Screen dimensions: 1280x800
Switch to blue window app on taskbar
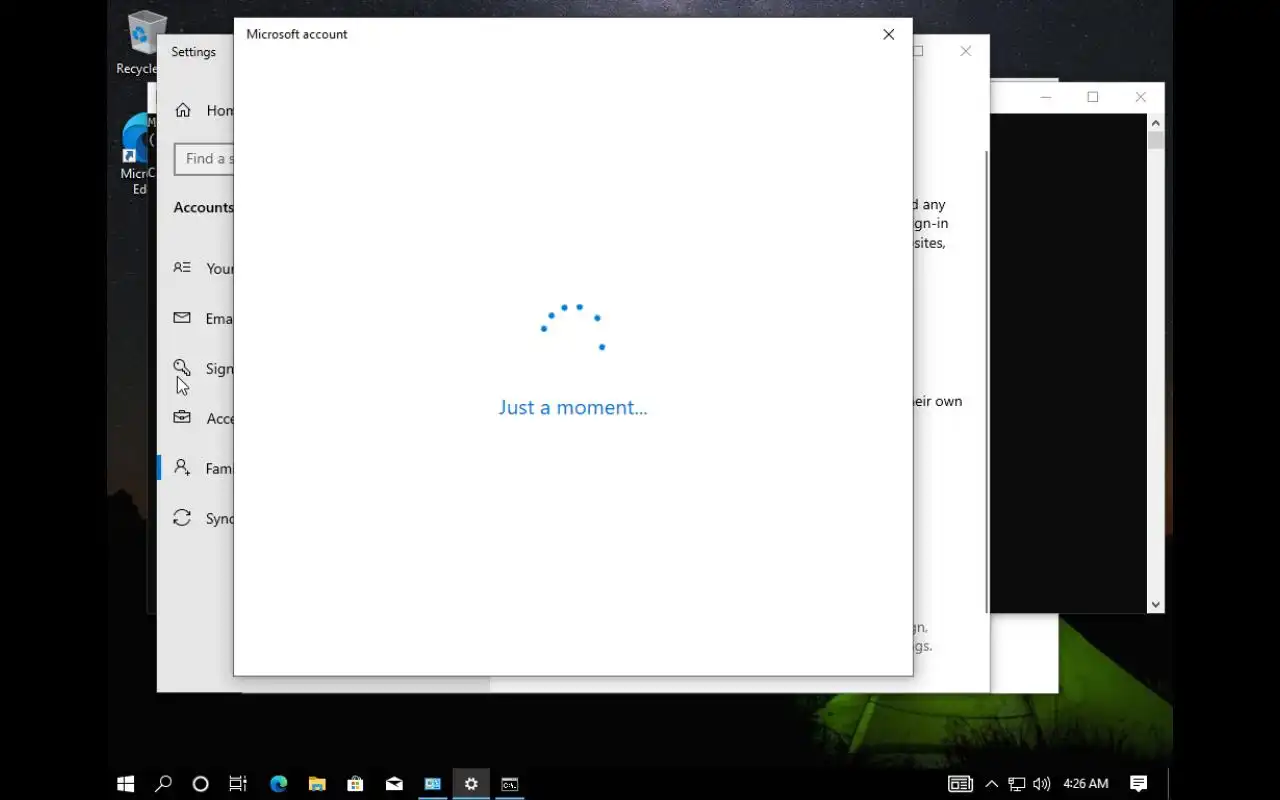coord(433,784)
